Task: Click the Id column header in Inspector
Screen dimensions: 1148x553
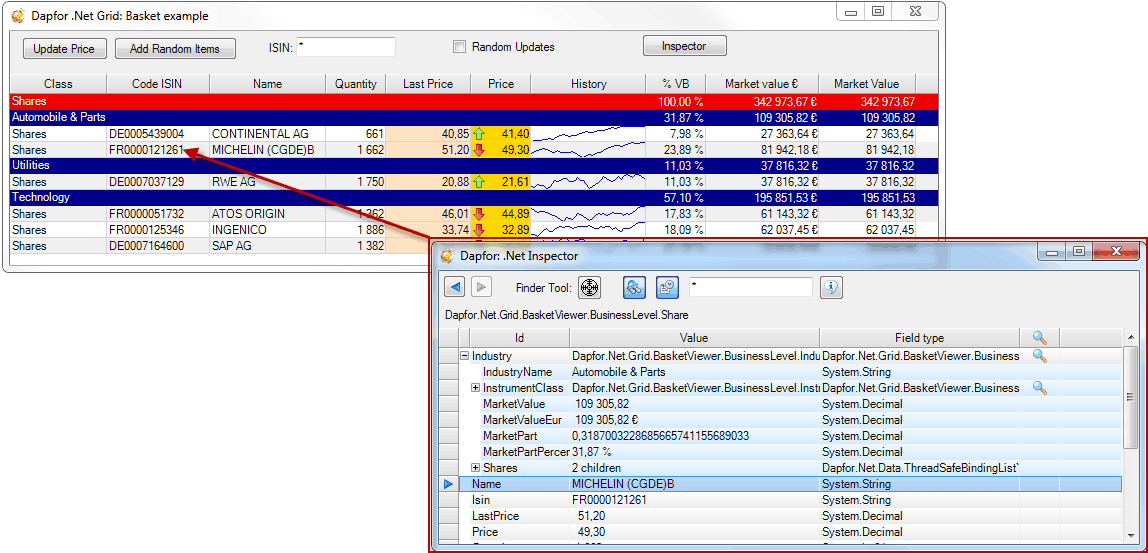Action: pyautogui.click(x=519, y=338)
